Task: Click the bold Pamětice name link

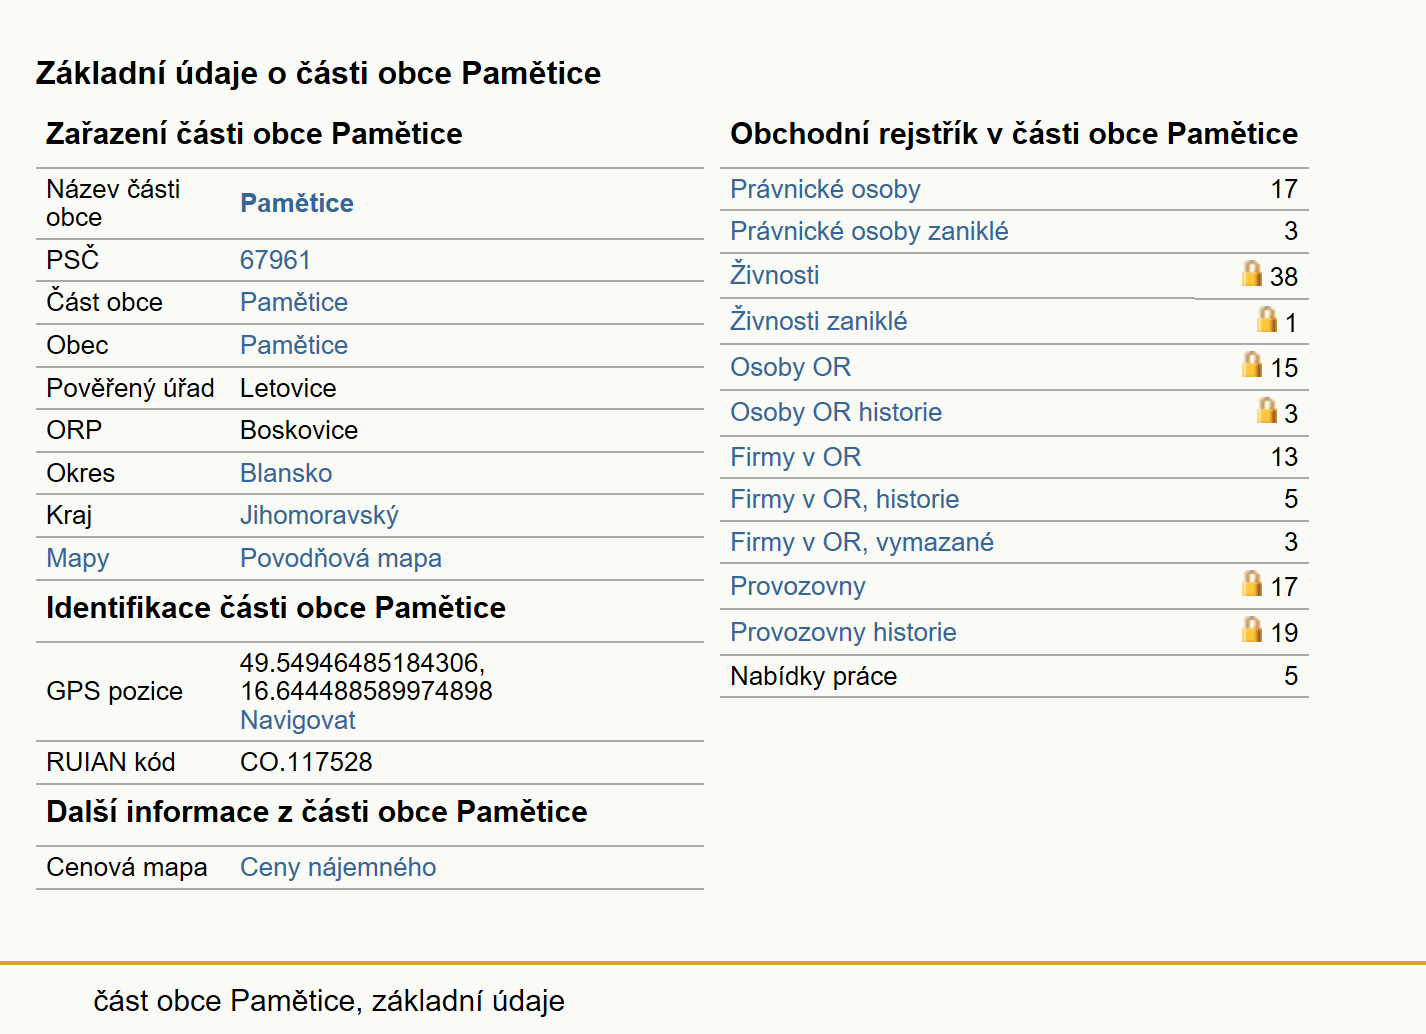Action: [x=297, y=203]
